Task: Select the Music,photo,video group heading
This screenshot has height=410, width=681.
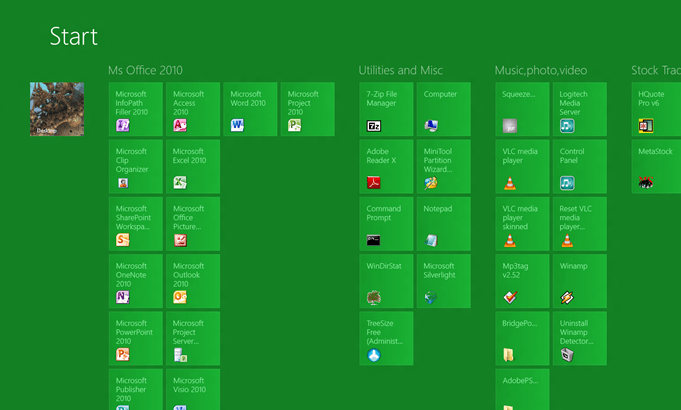Action: pyautogui.click(x=541, y=70)
